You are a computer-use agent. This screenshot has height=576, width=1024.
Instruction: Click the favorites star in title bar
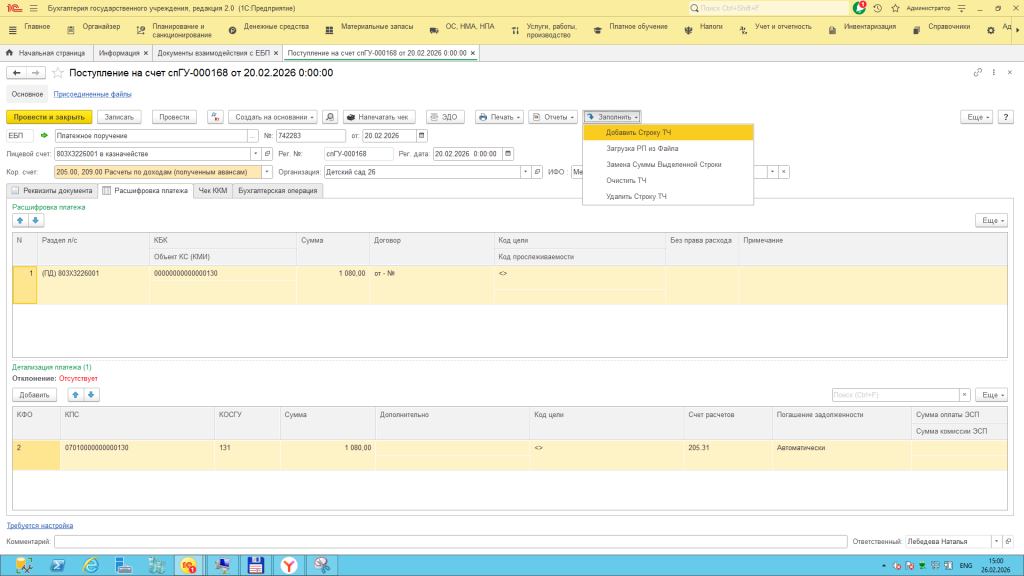pyautogui.click(x=893, y=8)
